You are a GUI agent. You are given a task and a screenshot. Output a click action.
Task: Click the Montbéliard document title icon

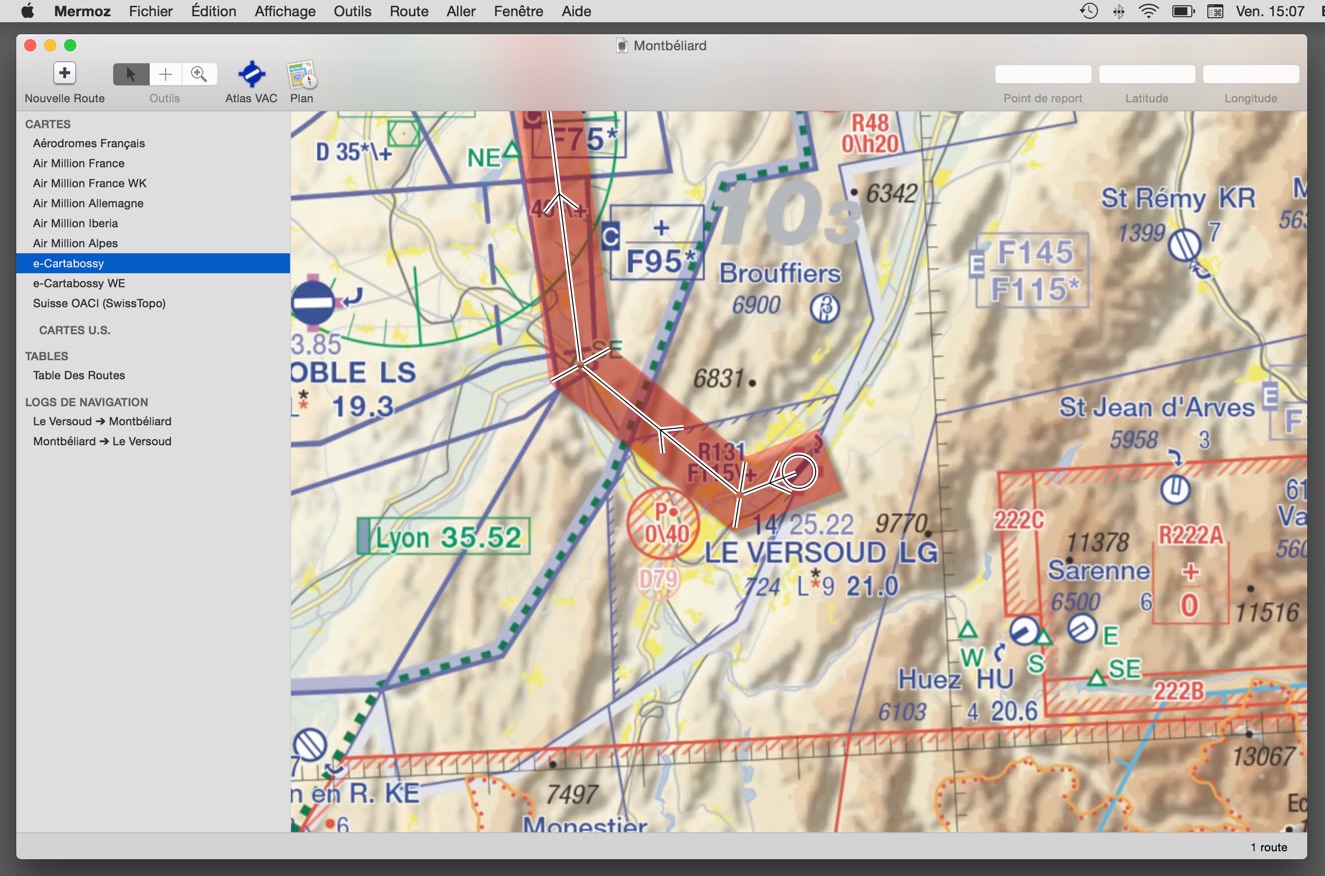pyautogui.click(x=622, y=46)
